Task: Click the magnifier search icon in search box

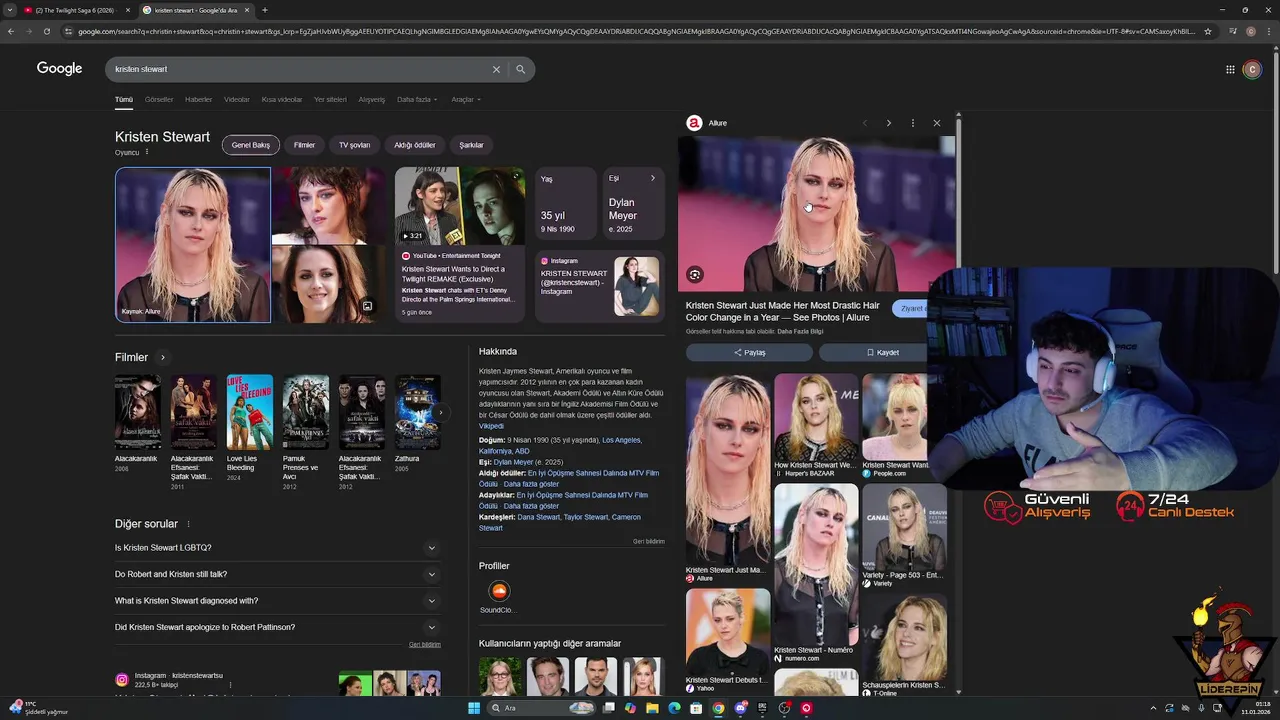Action: [x=520, y=69]
